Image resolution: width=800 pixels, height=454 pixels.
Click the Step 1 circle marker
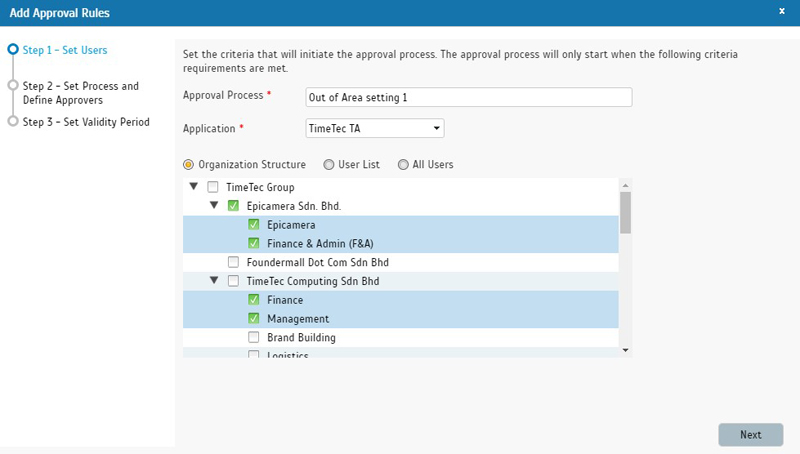[13, 49]
